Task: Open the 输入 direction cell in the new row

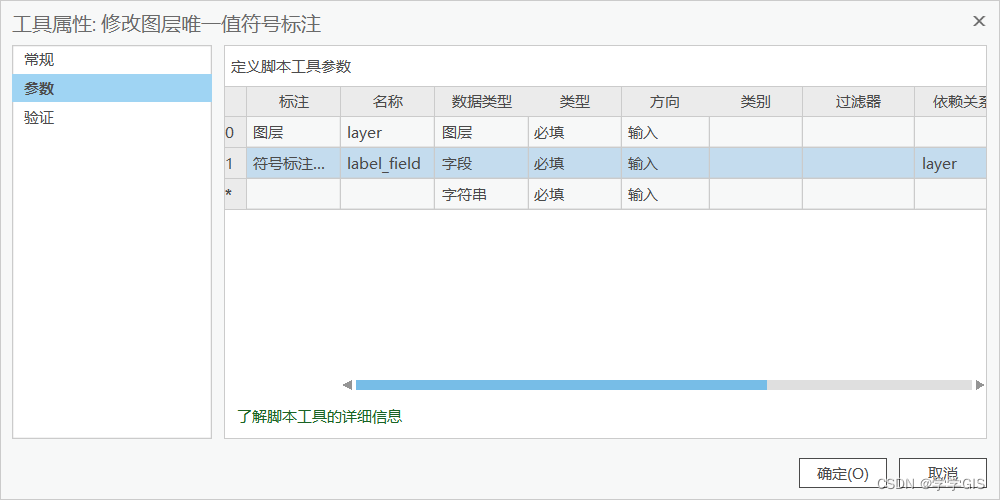Action: [x=665, y=194]
